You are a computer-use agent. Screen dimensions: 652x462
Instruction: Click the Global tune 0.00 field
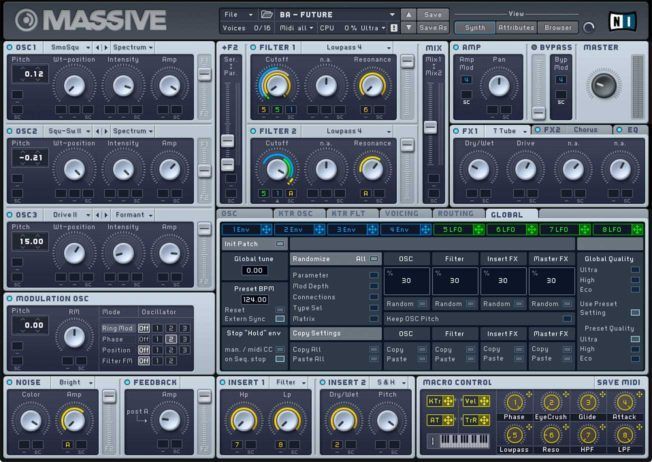click(254, 270)
